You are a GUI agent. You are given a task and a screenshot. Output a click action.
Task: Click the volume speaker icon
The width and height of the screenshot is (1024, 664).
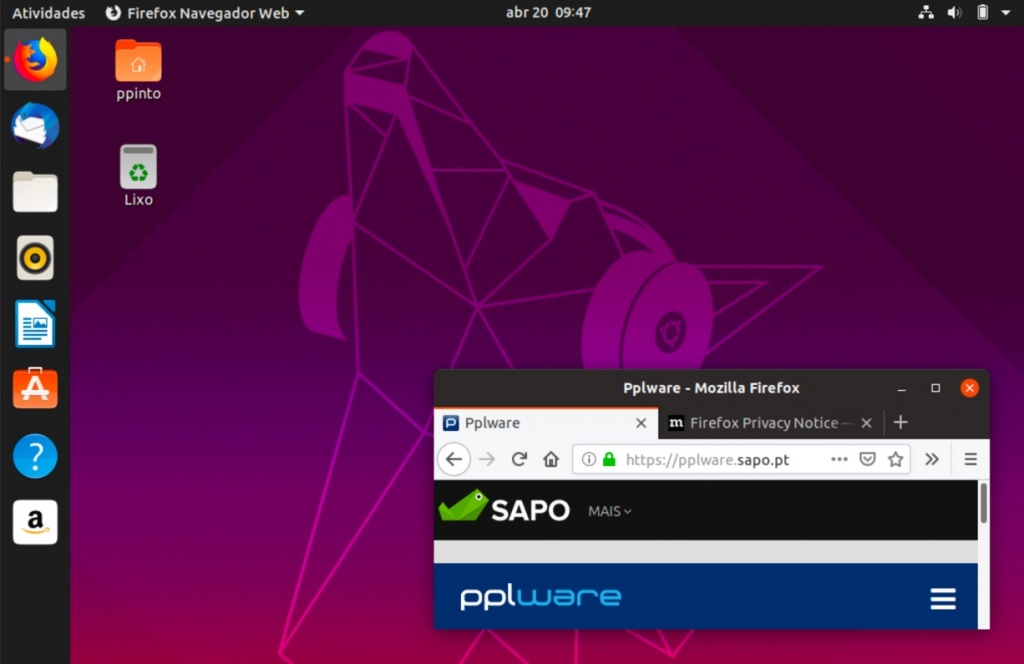(954, 12)
